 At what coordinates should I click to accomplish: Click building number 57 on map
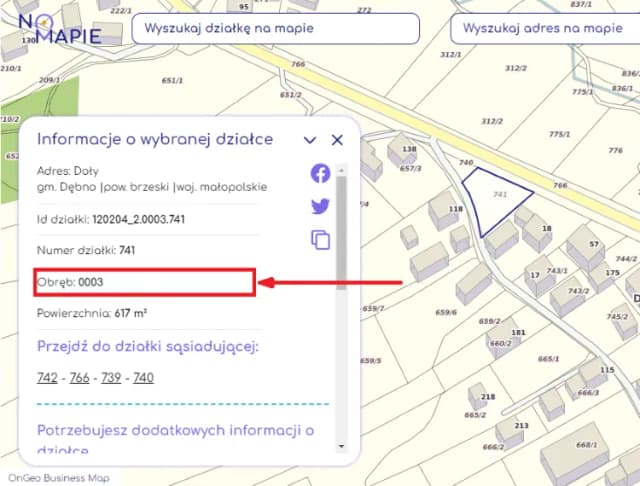(x=594, y=244)
